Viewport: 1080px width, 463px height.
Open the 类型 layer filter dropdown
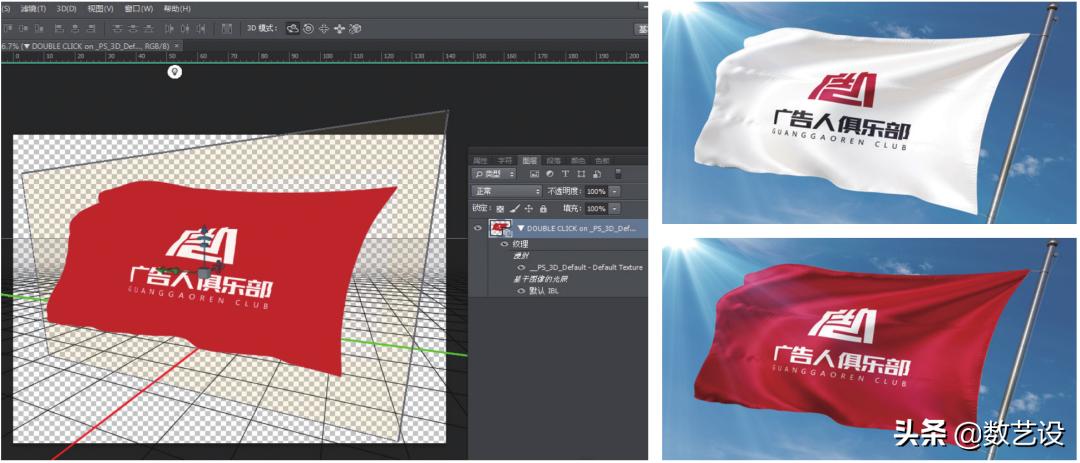[x=494, y=174]
